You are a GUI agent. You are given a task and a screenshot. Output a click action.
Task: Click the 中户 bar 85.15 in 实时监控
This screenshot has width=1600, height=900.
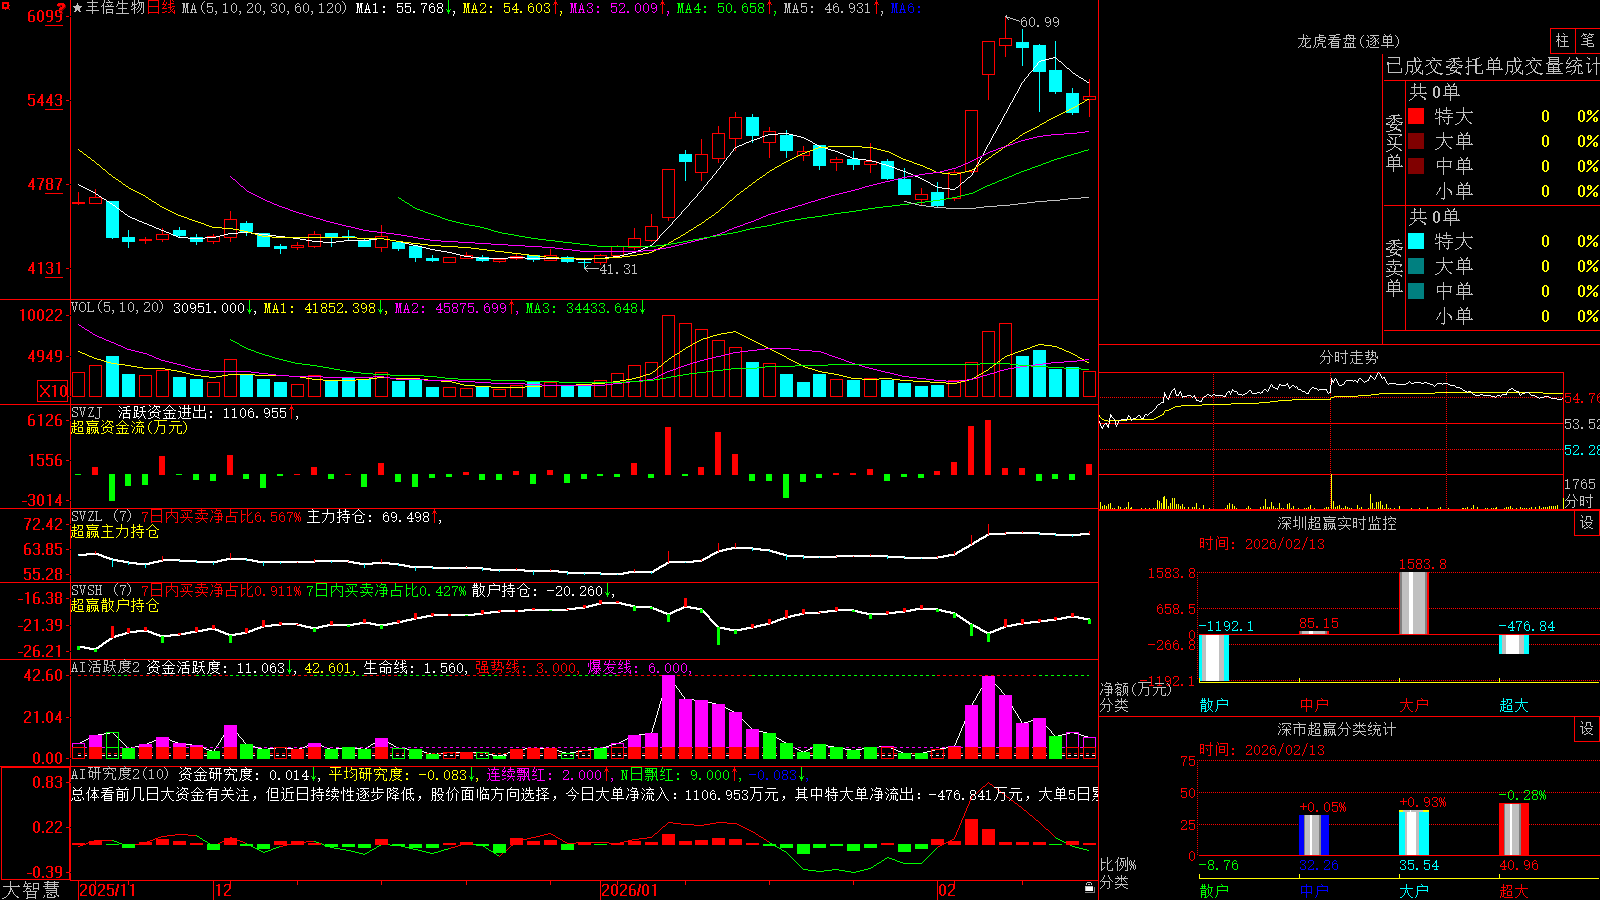(x=1314, y=633)
